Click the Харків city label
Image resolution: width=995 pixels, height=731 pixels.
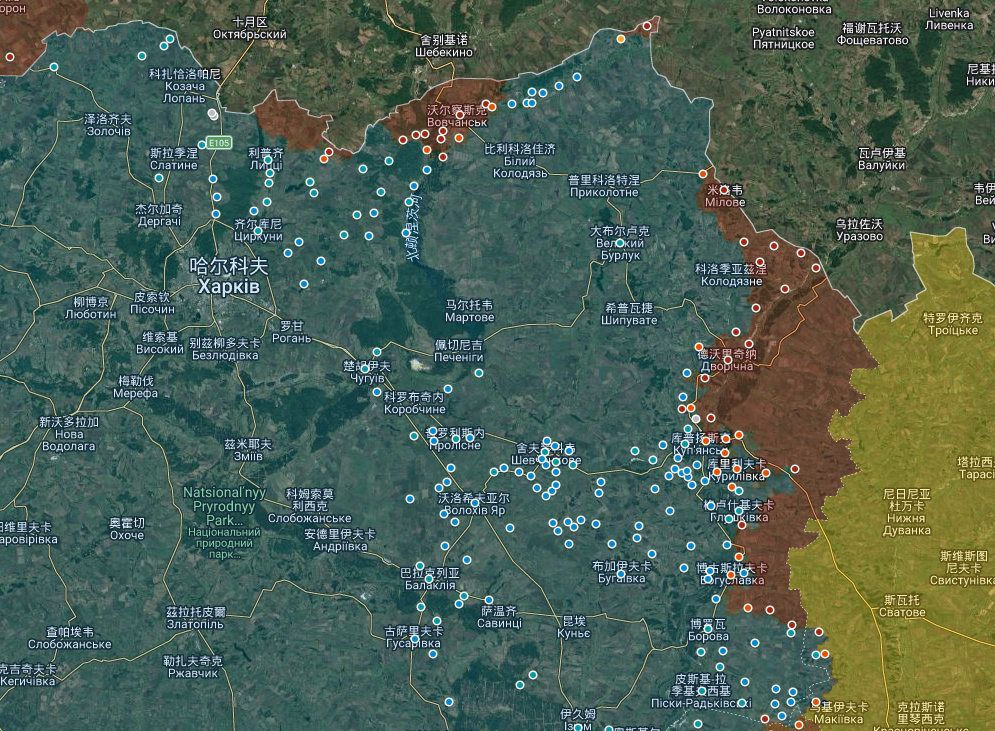[x=229, y=287]
